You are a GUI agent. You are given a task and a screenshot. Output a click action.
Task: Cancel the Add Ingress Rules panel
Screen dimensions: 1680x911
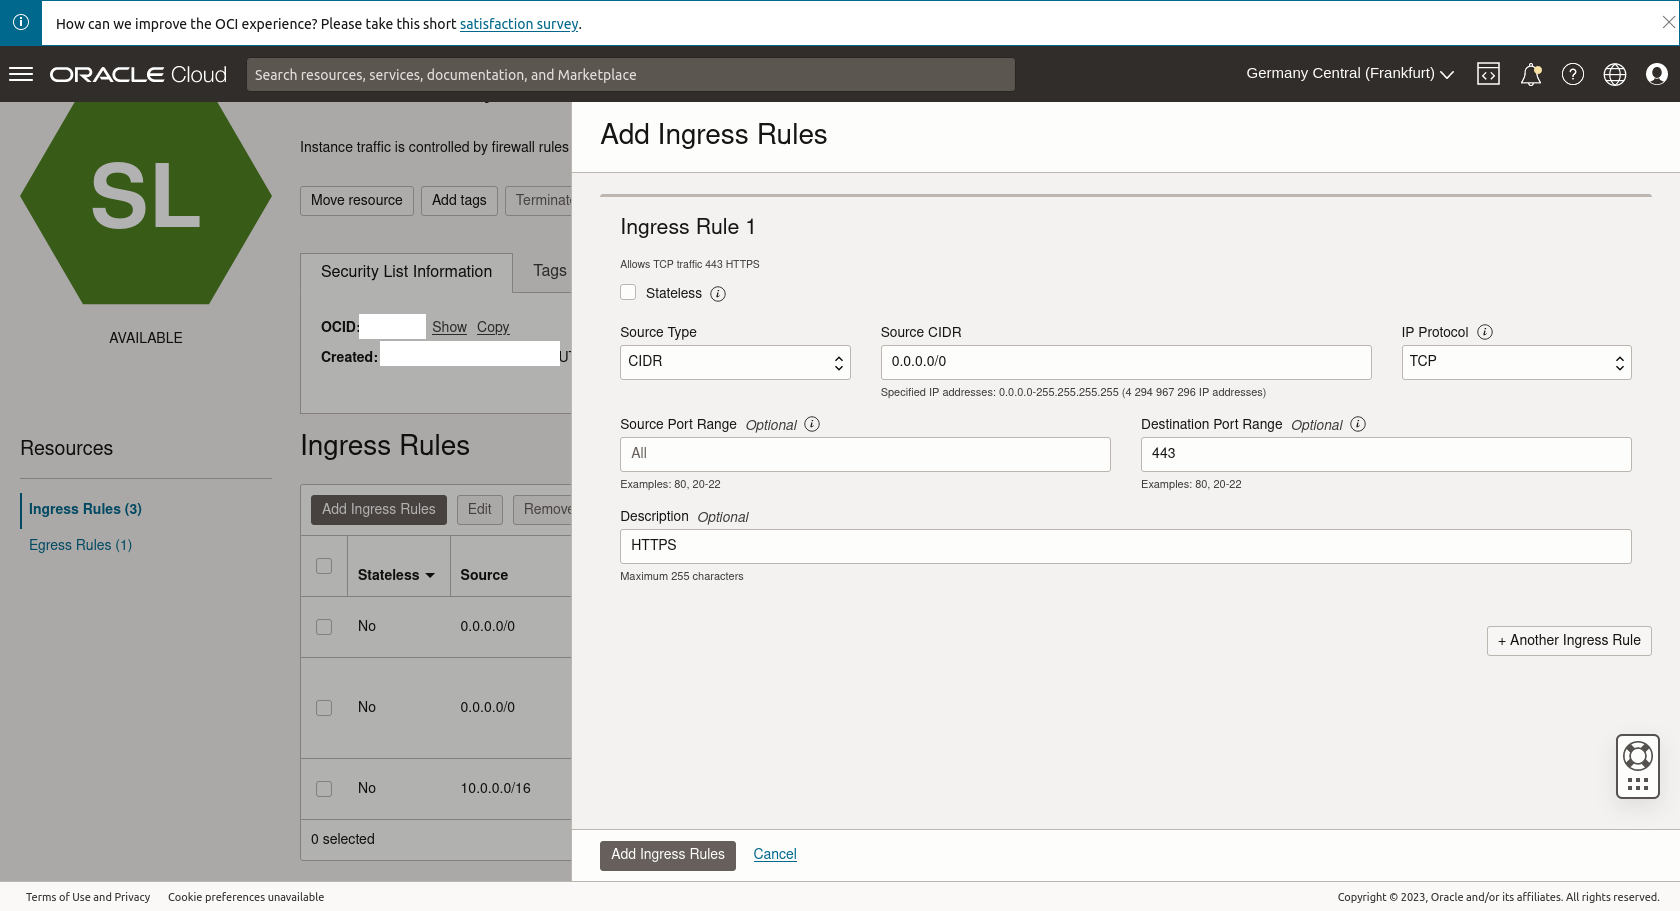[774, 854]
